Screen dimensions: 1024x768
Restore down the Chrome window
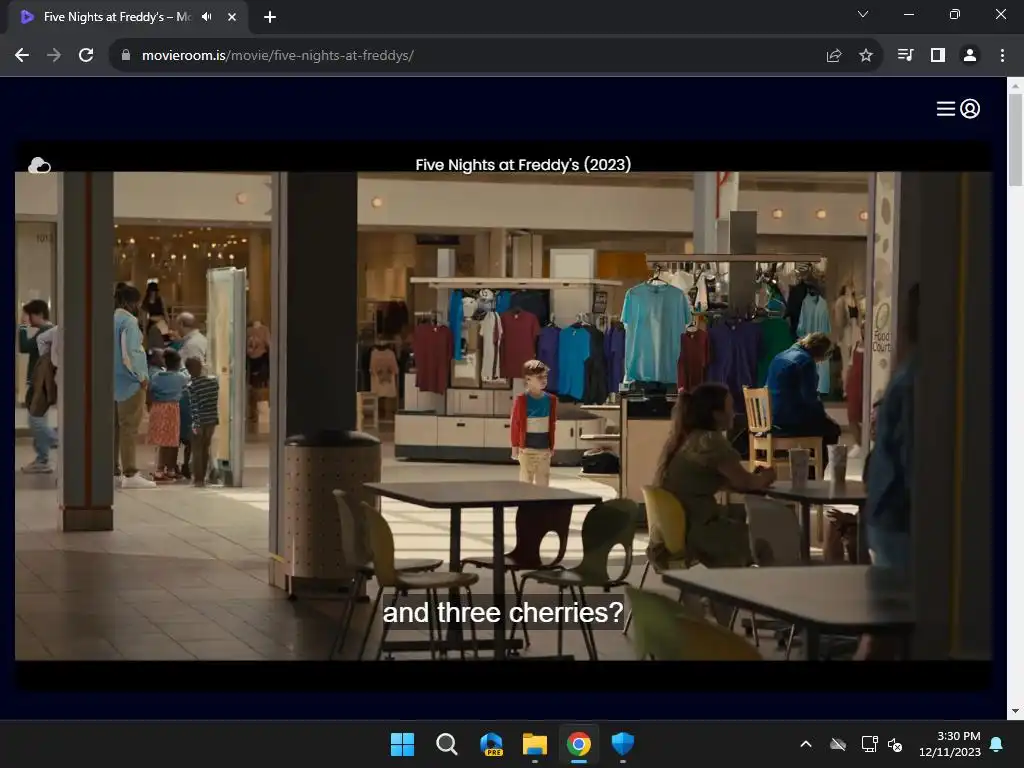[x=955, y=14]
